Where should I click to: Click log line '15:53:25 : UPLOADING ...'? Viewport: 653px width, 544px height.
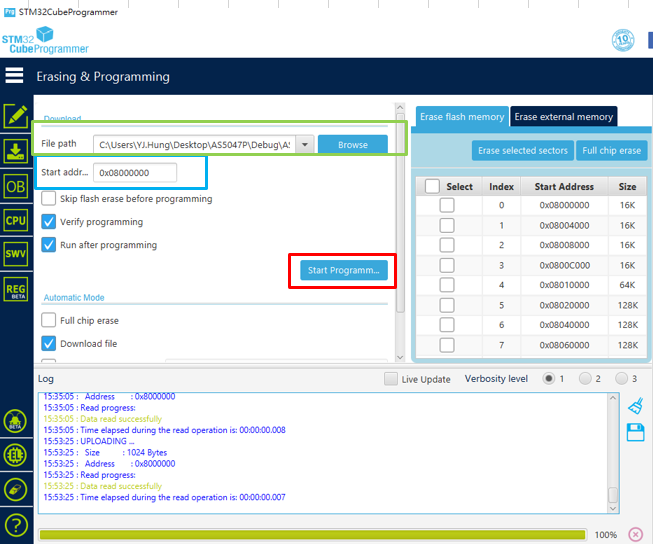point(89,441)
